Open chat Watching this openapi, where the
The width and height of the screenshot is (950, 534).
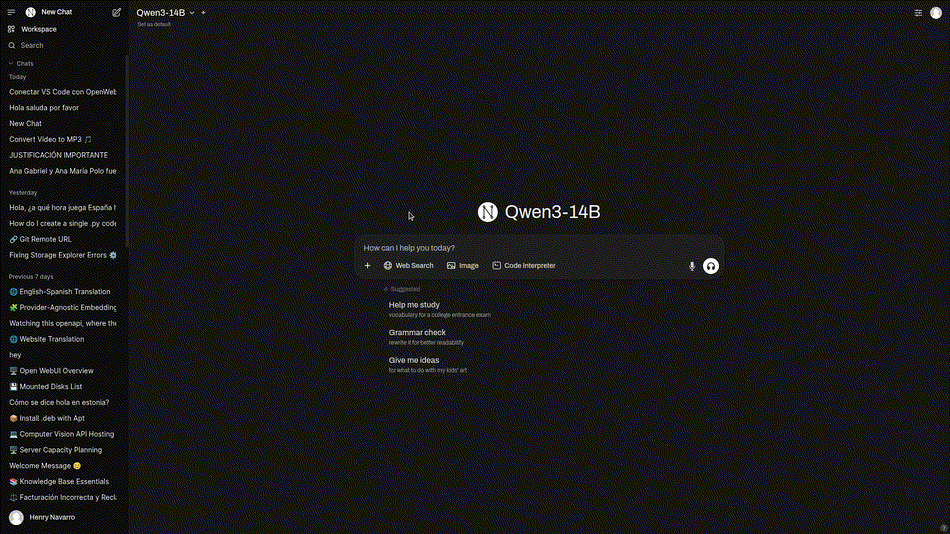tap(62, 323)
